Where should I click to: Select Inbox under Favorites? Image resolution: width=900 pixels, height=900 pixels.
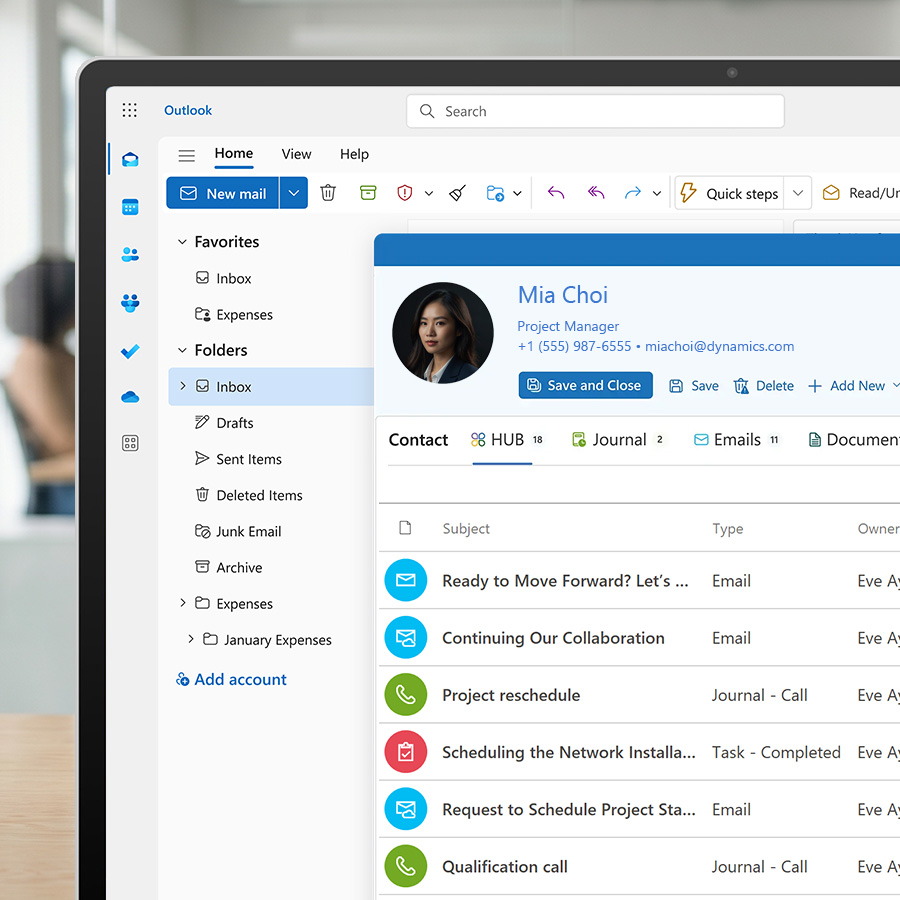click(x=234, y=278)
